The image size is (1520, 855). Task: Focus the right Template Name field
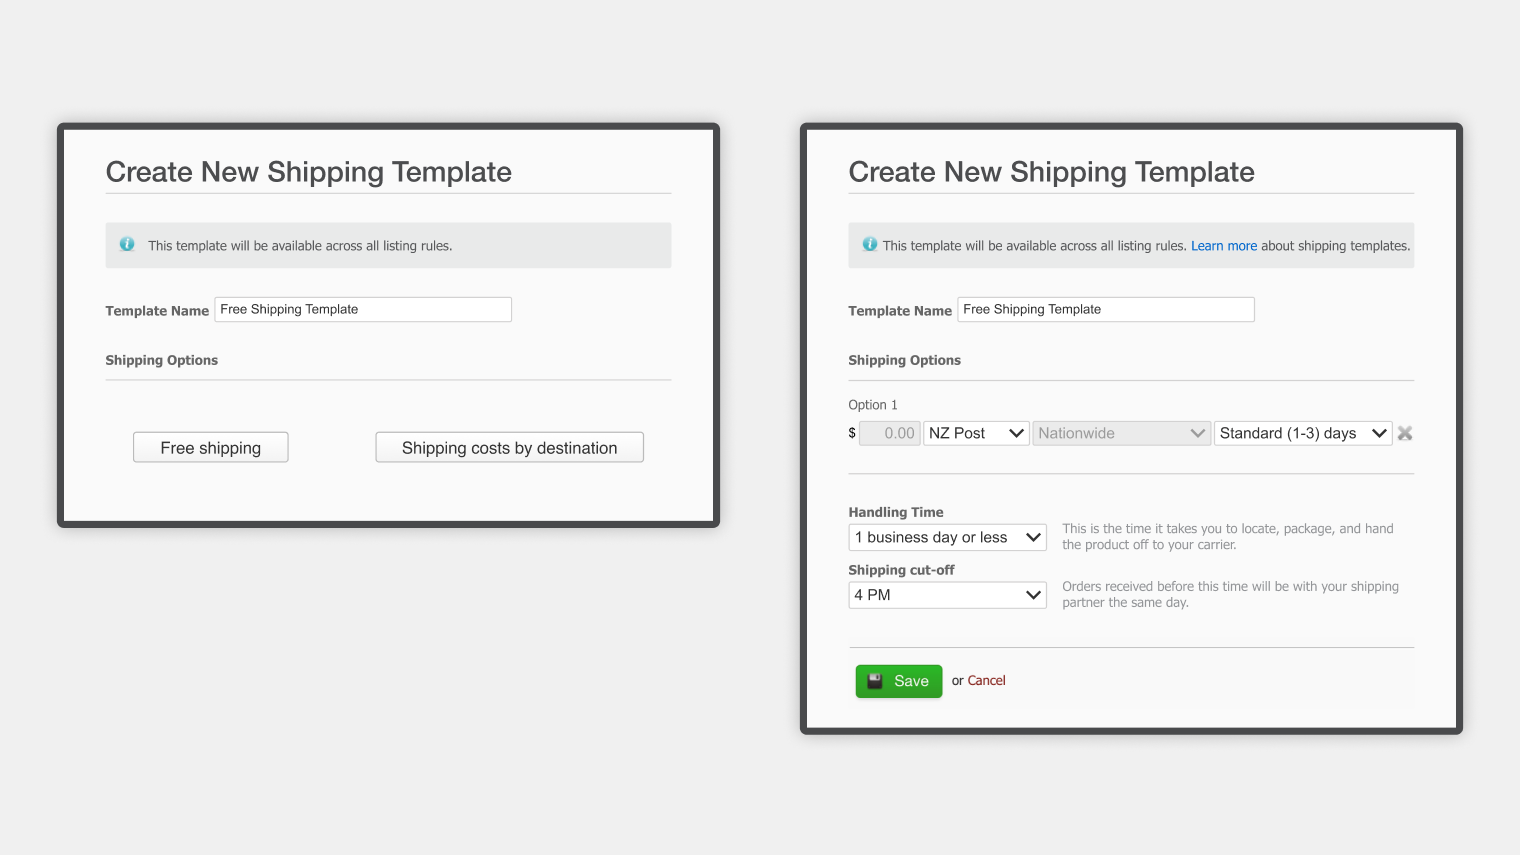1106,309
